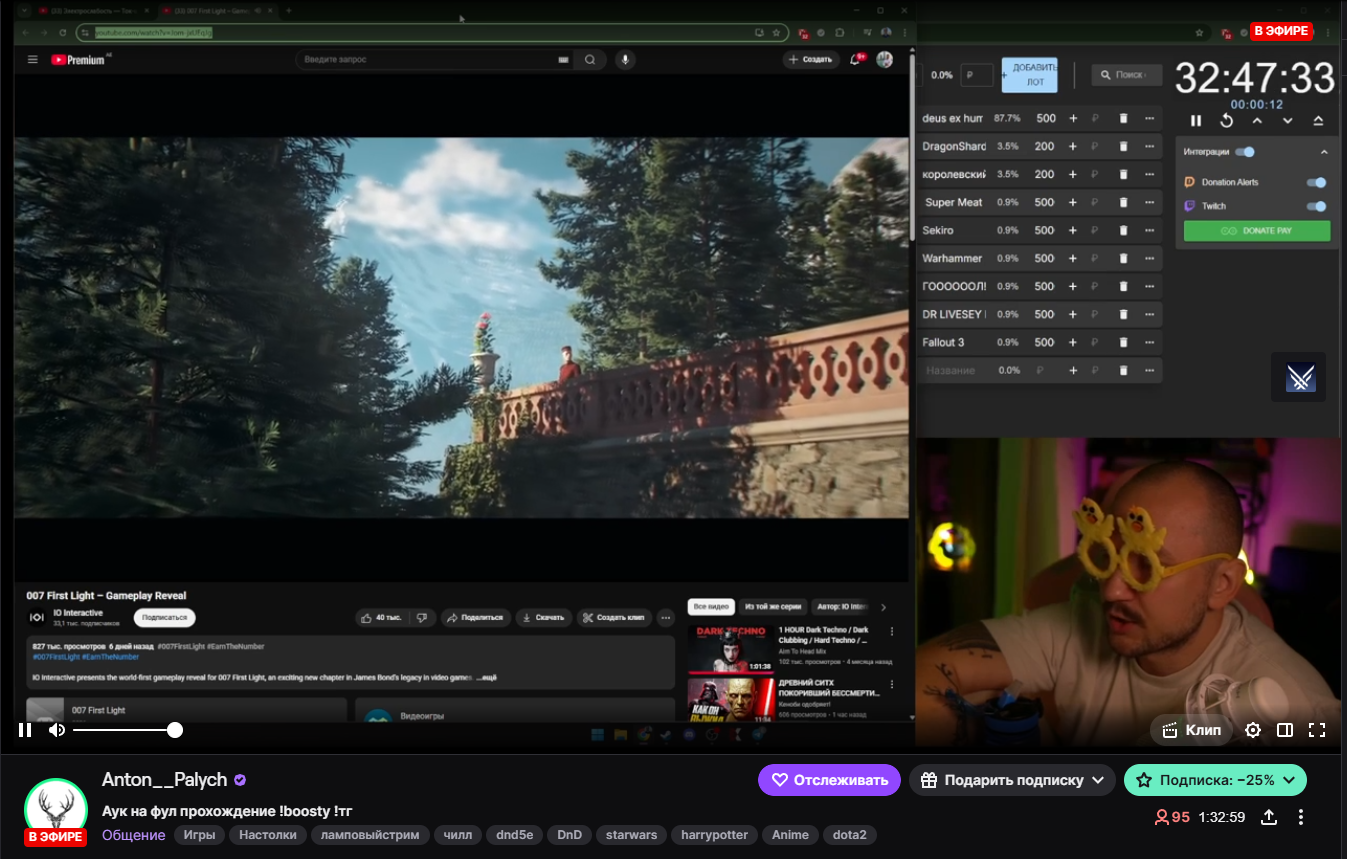Click the plus icon on the Warhammer row

point(1073,258)
